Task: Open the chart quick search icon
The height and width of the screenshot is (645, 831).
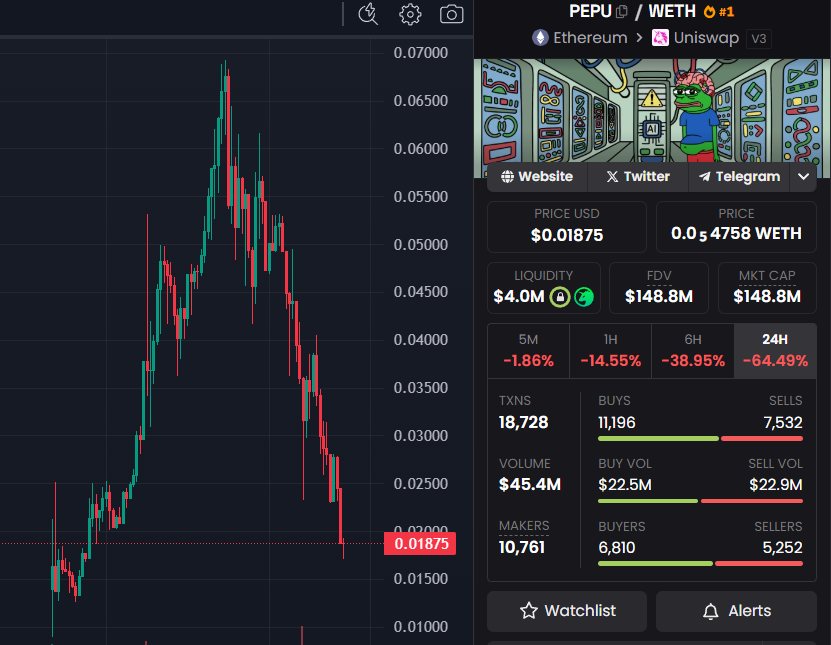Action: coord(368,14)
